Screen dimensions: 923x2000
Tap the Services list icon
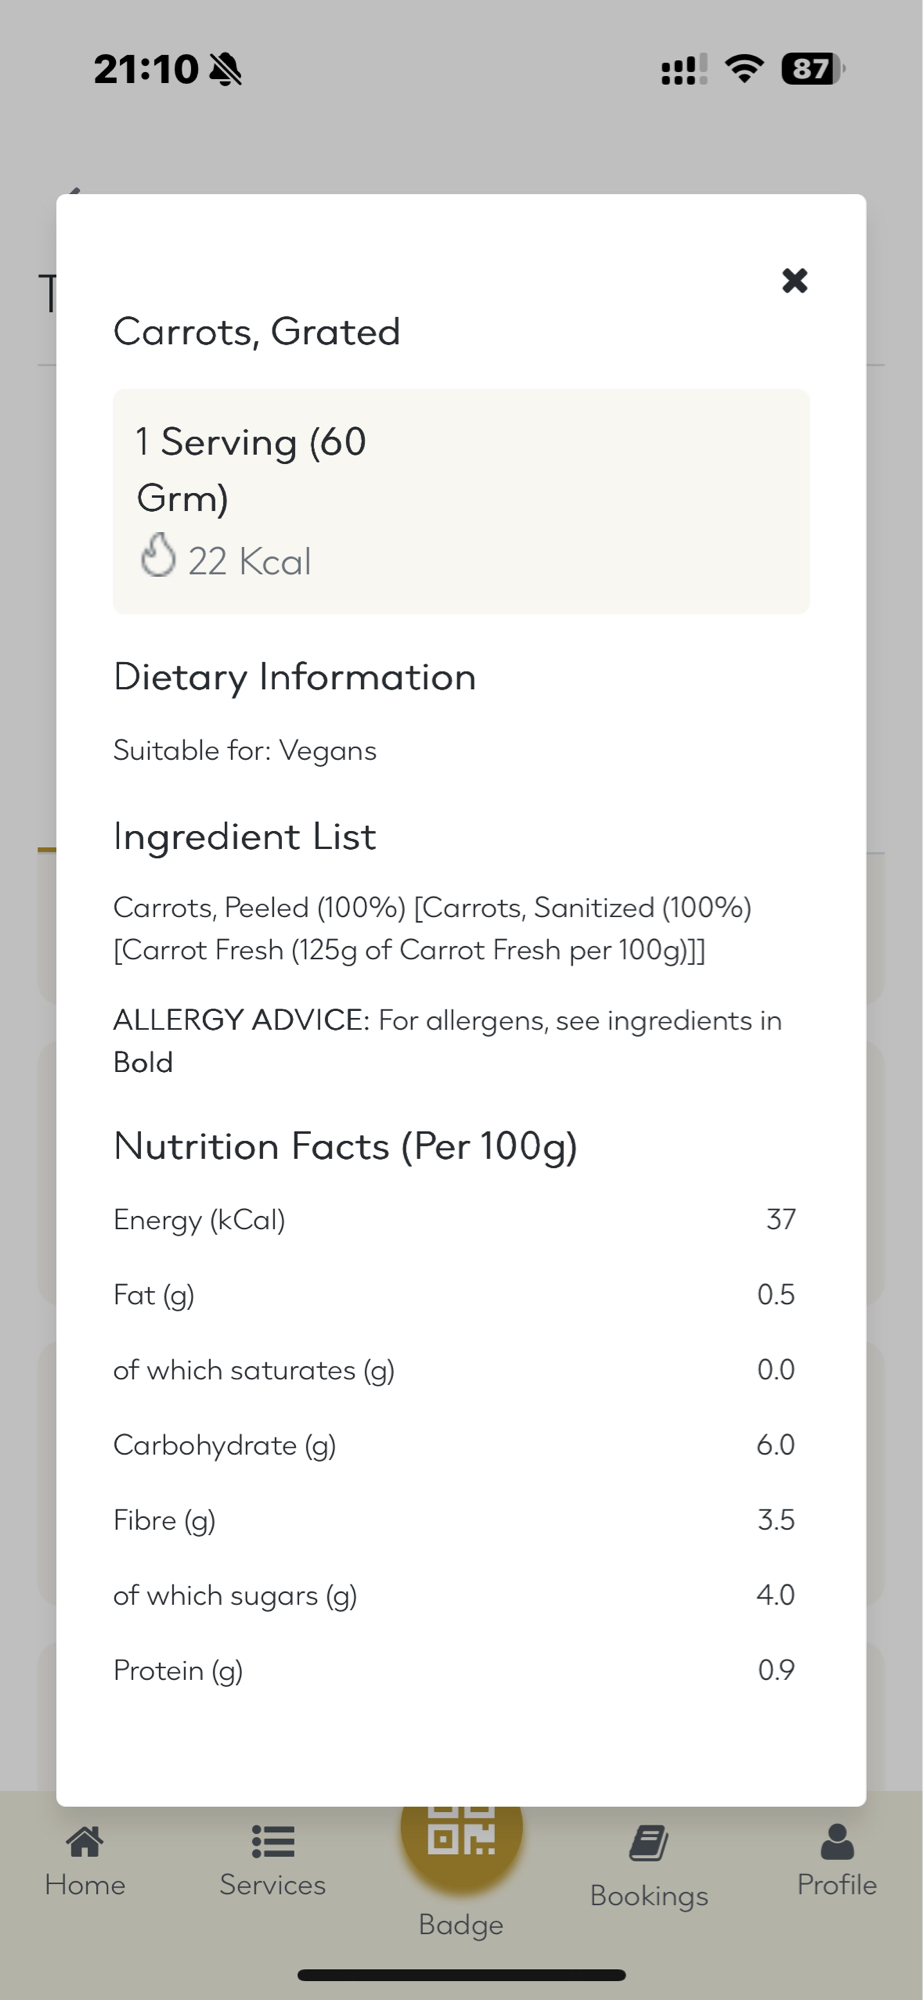[x=272, y=1841]
